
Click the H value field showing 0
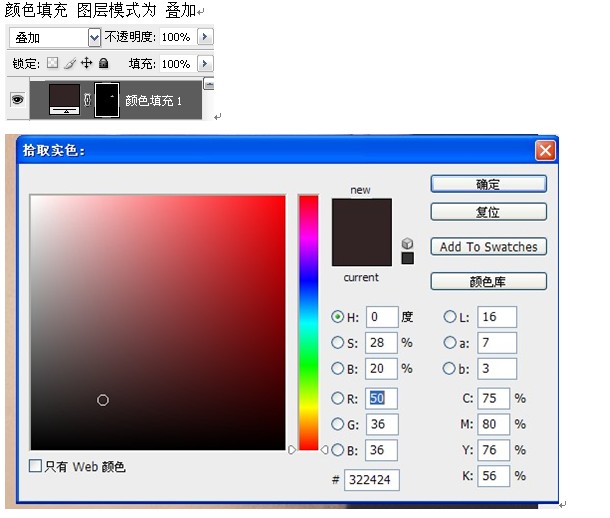pyautogui.click(x=382, y=317)
